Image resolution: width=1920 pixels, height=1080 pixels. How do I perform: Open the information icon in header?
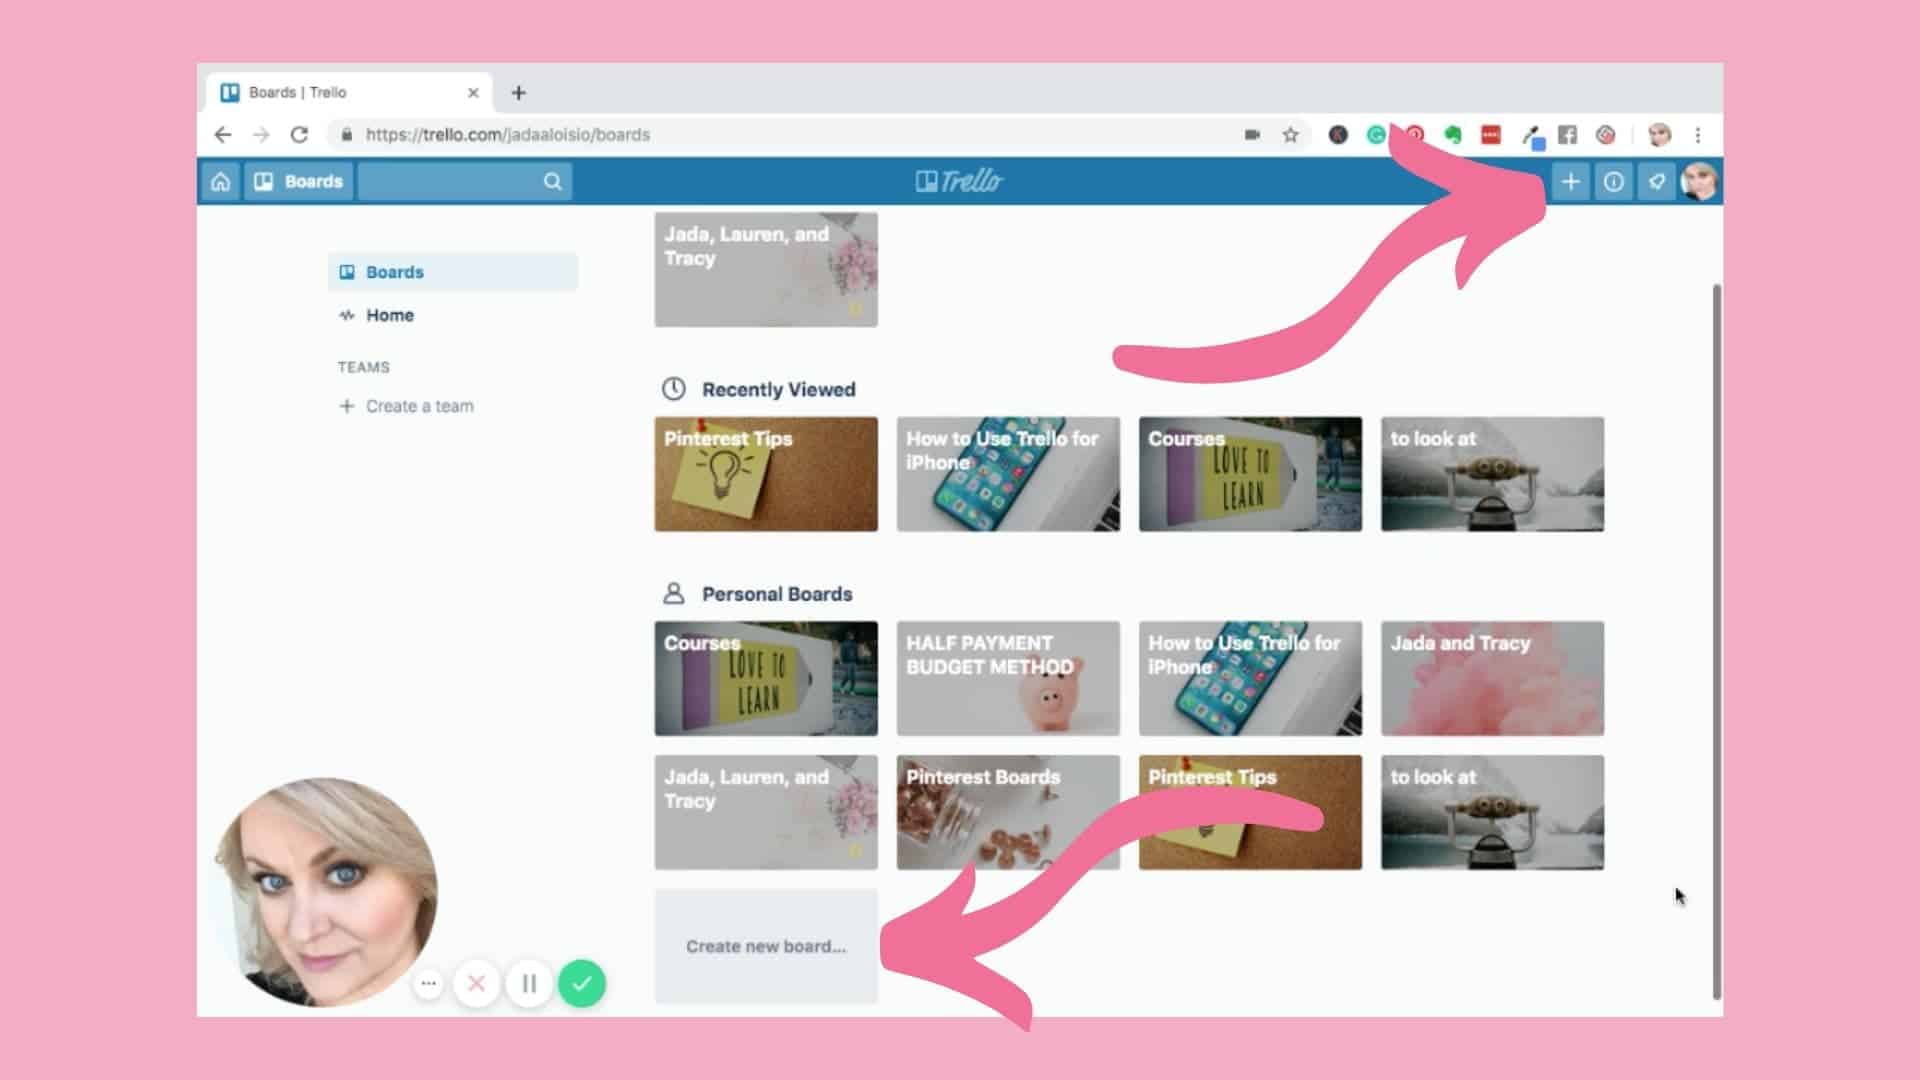1613,182
